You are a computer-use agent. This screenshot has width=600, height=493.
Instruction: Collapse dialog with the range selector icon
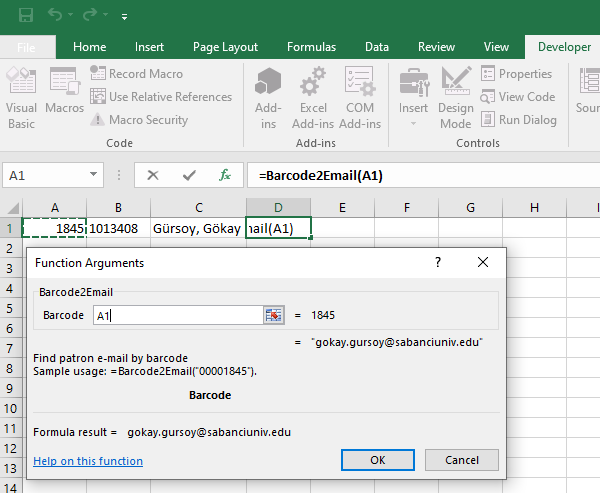click(x=274, y=315)
